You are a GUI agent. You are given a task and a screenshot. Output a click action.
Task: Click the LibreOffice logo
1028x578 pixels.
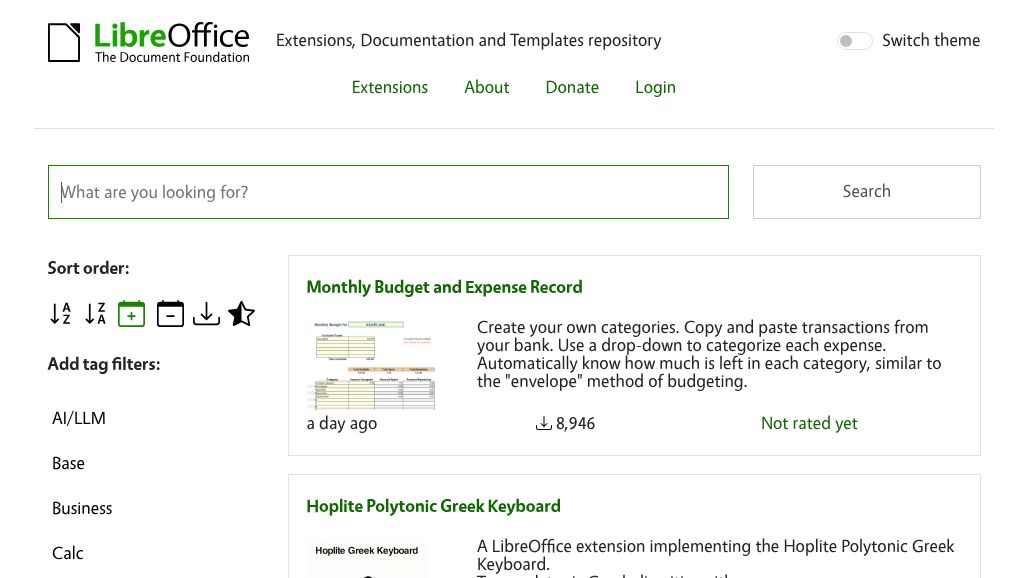click(x=149, y=42)
